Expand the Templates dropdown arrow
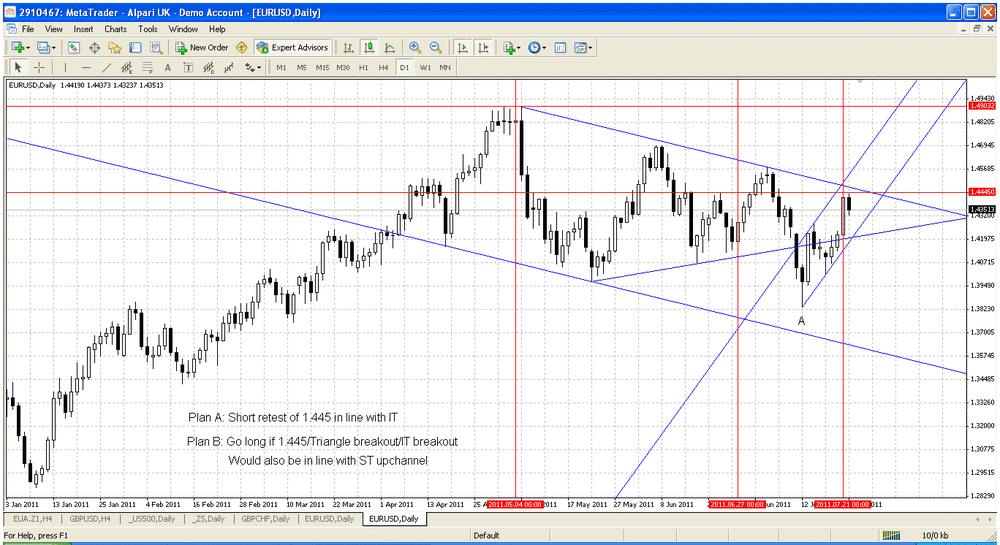 591,48
